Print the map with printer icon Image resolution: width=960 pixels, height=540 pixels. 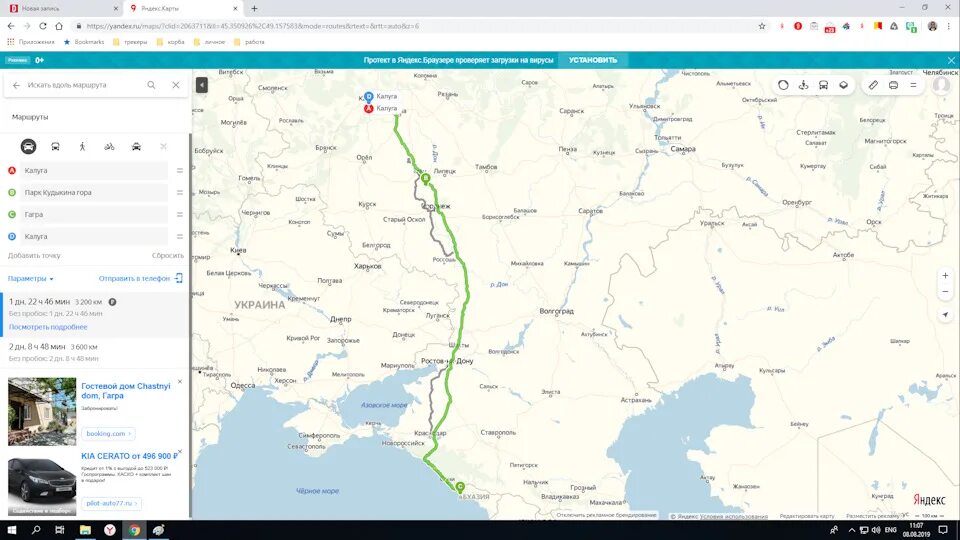coord(893,85)
